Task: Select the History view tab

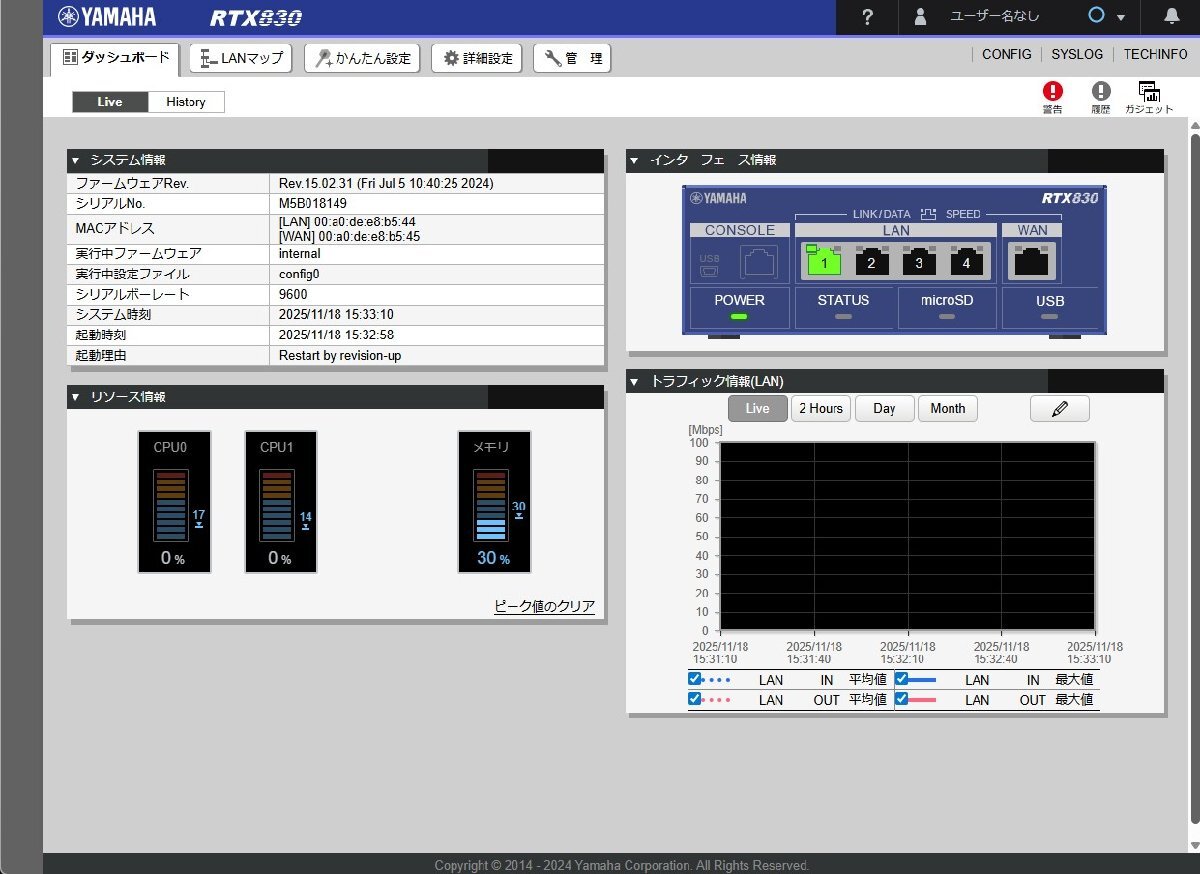Action: click(186, 102)
